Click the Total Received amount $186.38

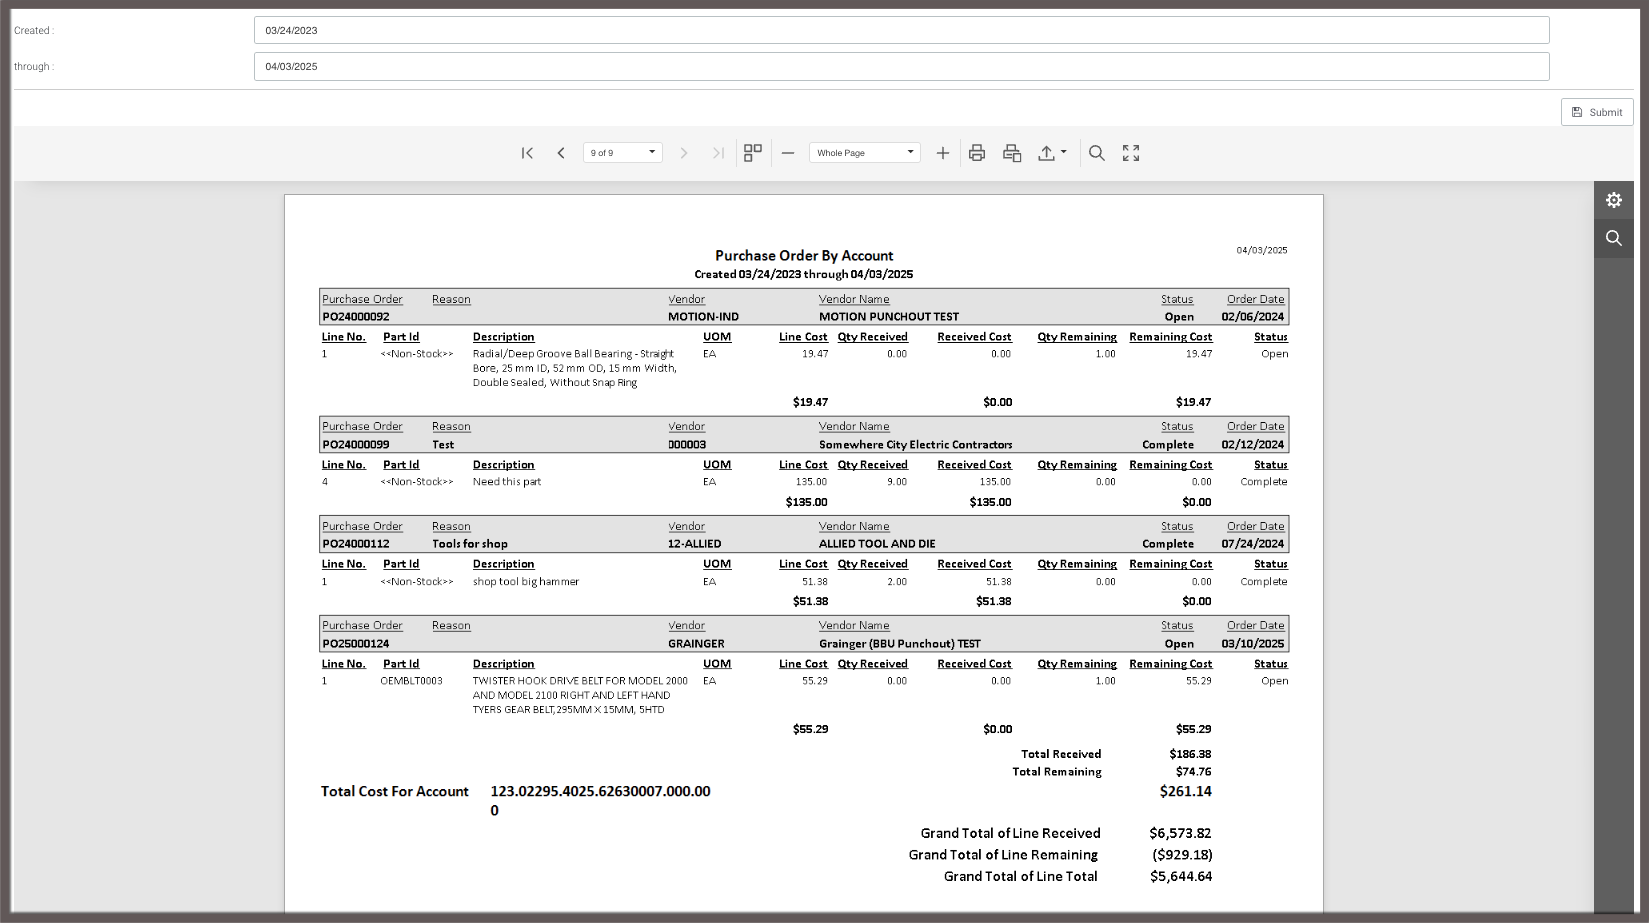pyautogui.click(x=1190, y=755)
